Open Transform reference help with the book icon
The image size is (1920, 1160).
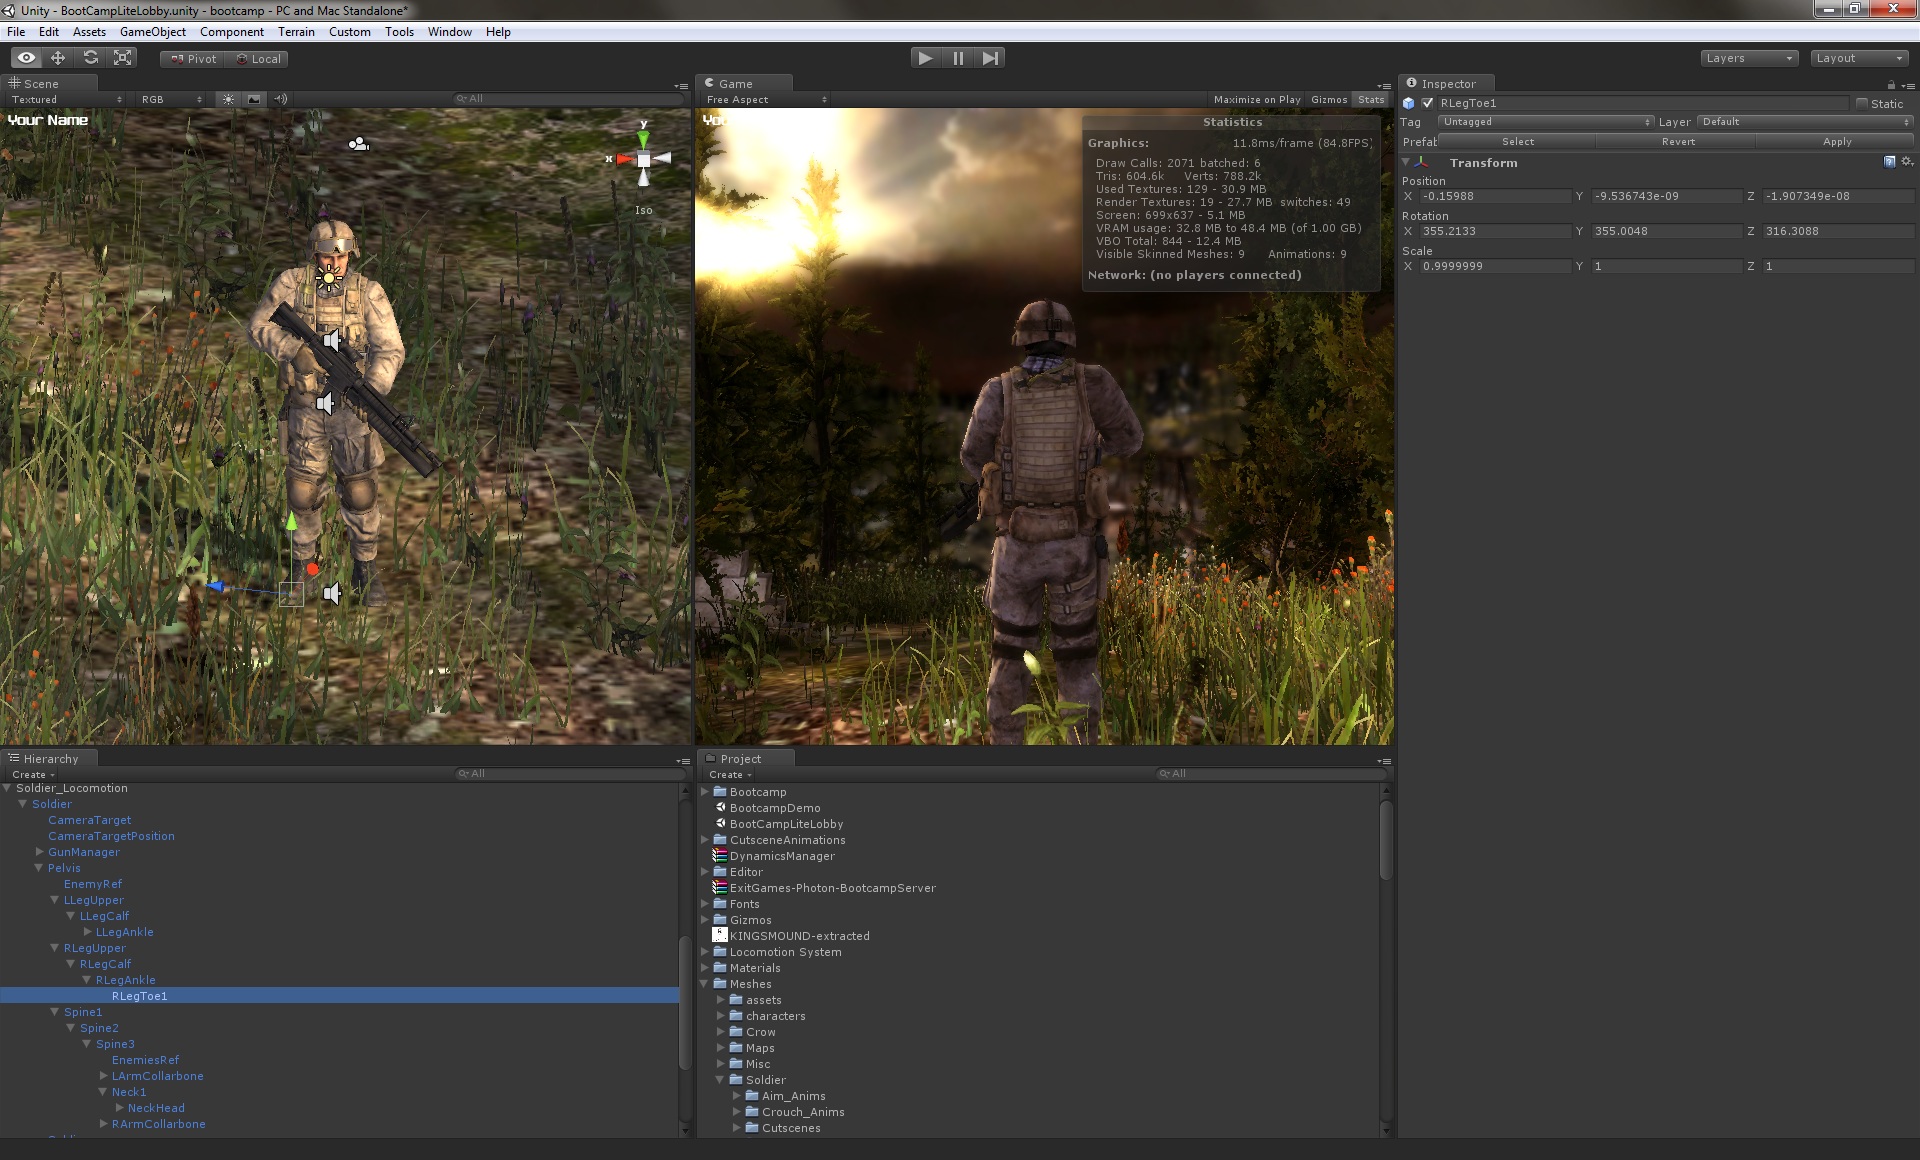click(x=1889, y=162)
